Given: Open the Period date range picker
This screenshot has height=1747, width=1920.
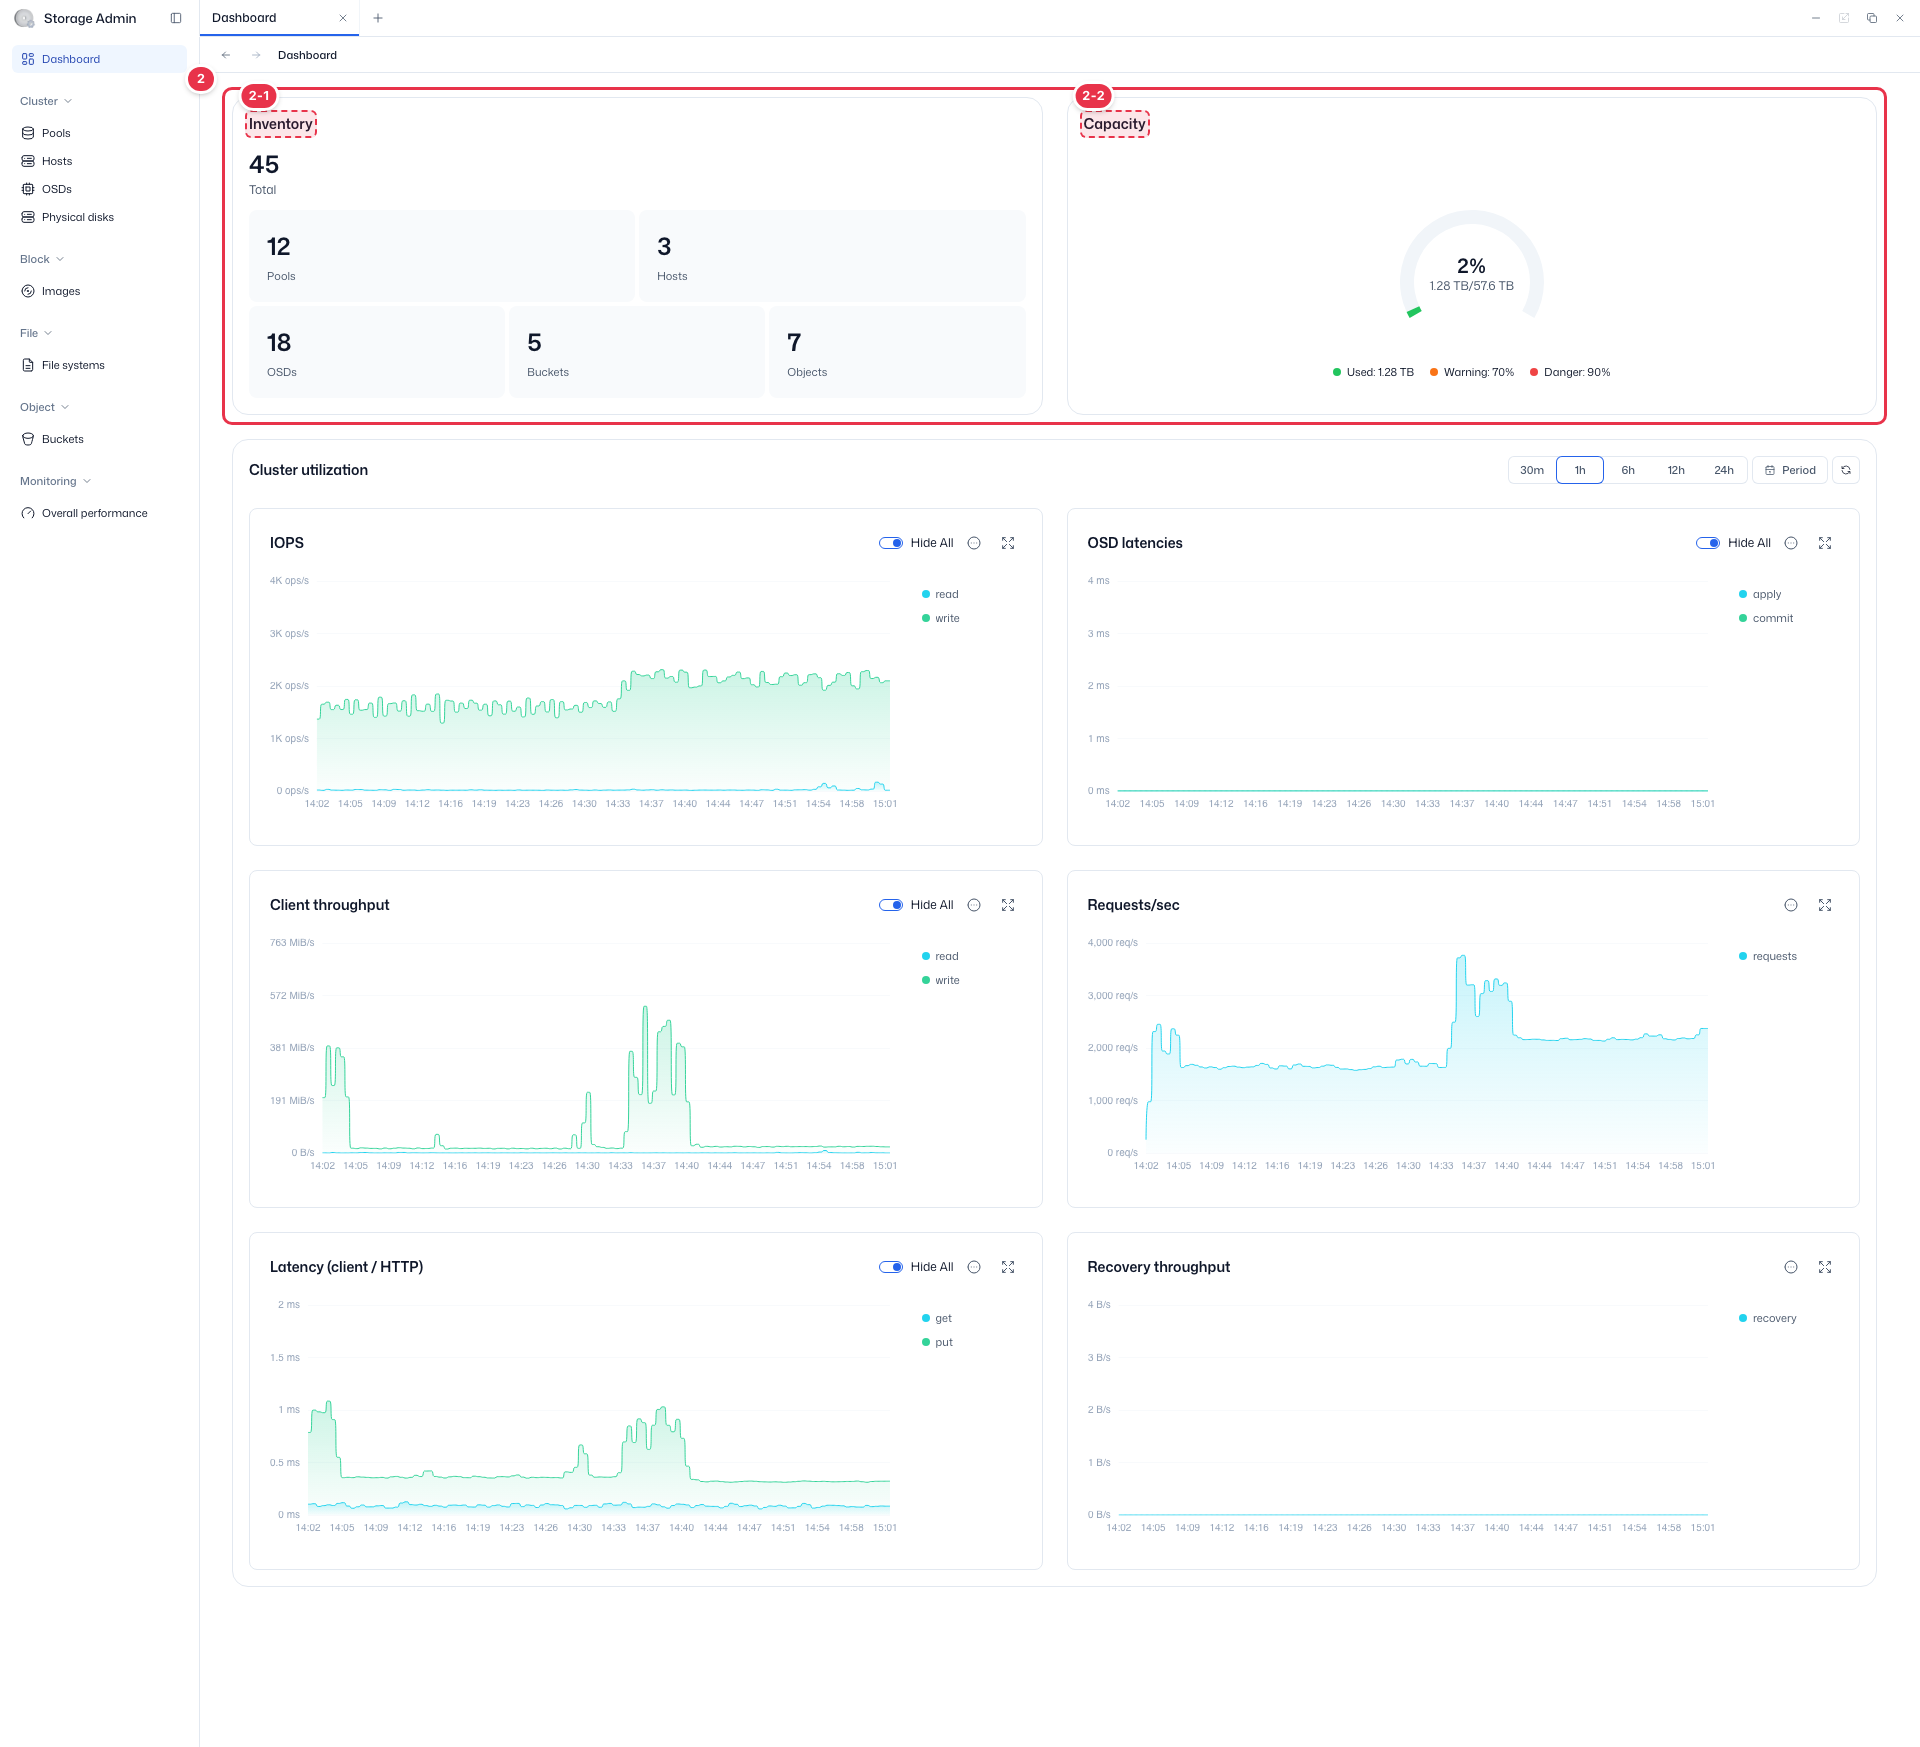Looking at the screenshot, I should [1790, 470].
